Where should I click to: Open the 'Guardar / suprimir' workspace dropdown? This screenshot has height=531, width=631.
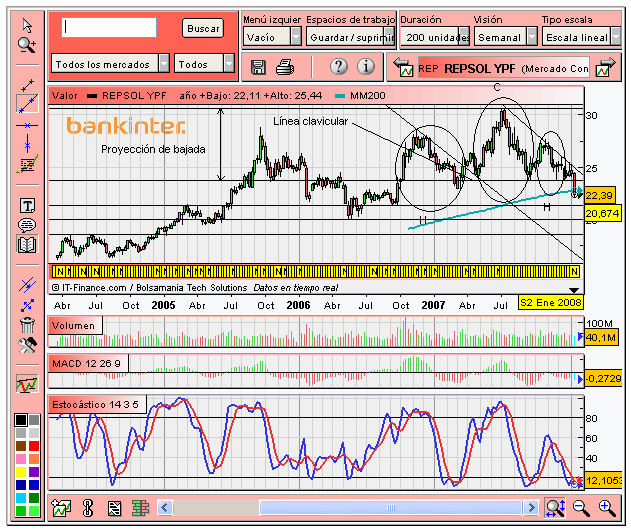click(350, 37)
